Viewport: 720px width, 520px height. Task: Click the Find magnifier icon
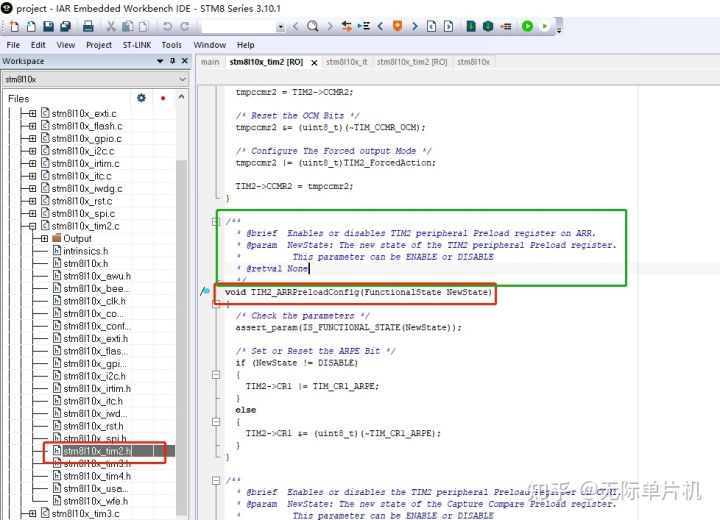(x=312, y=26)
